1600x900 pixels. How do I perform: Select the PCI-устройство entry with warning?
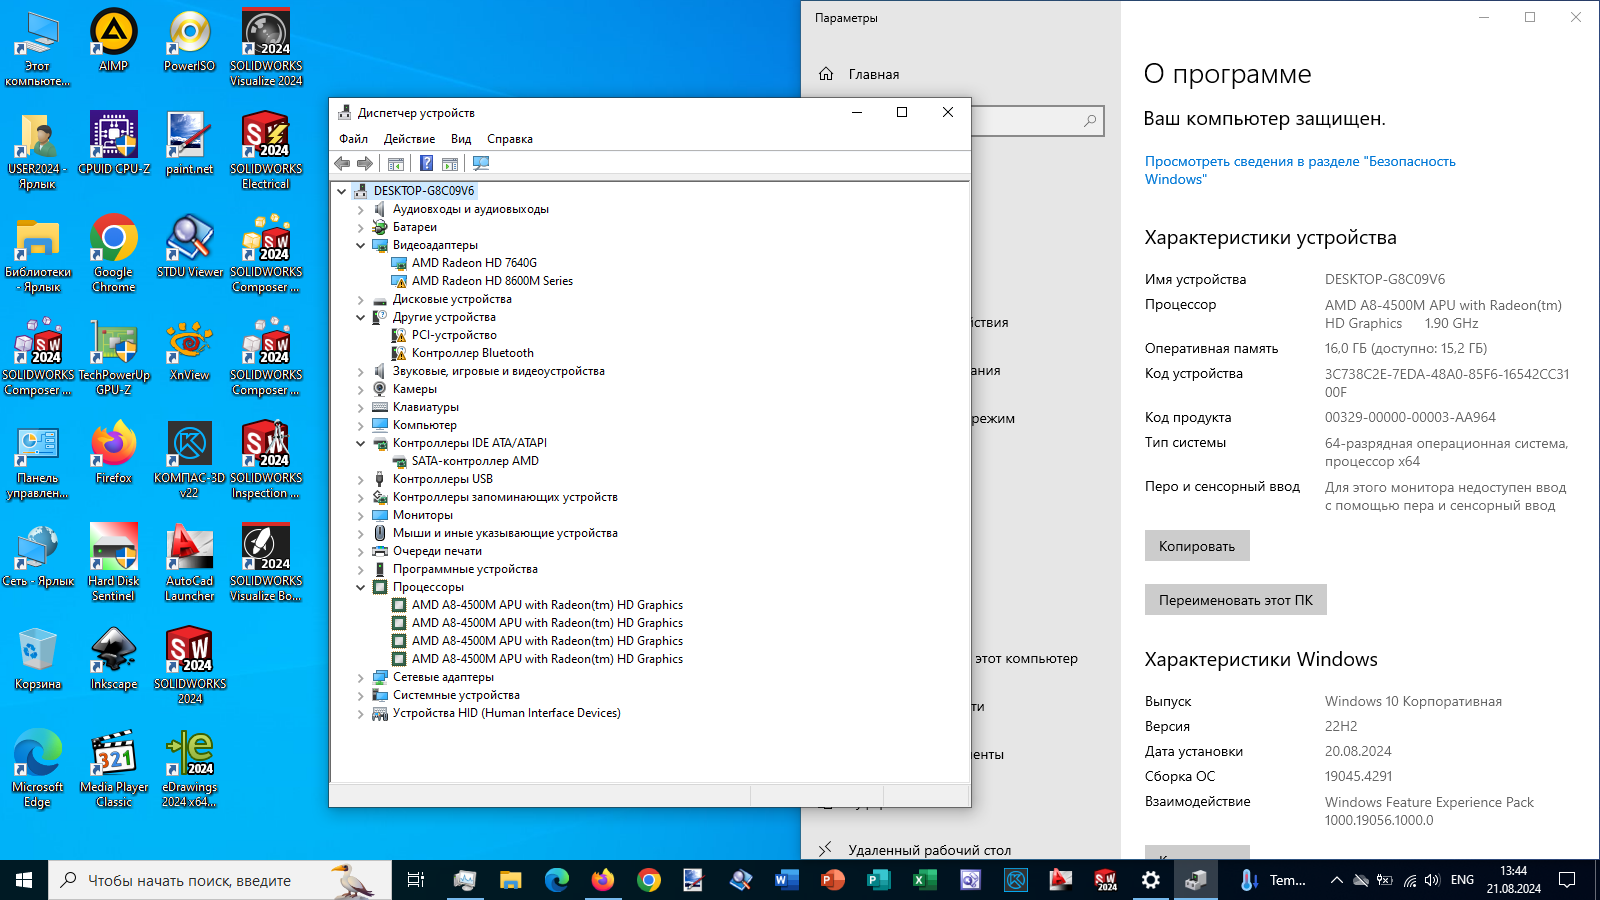tap(454, 335)
